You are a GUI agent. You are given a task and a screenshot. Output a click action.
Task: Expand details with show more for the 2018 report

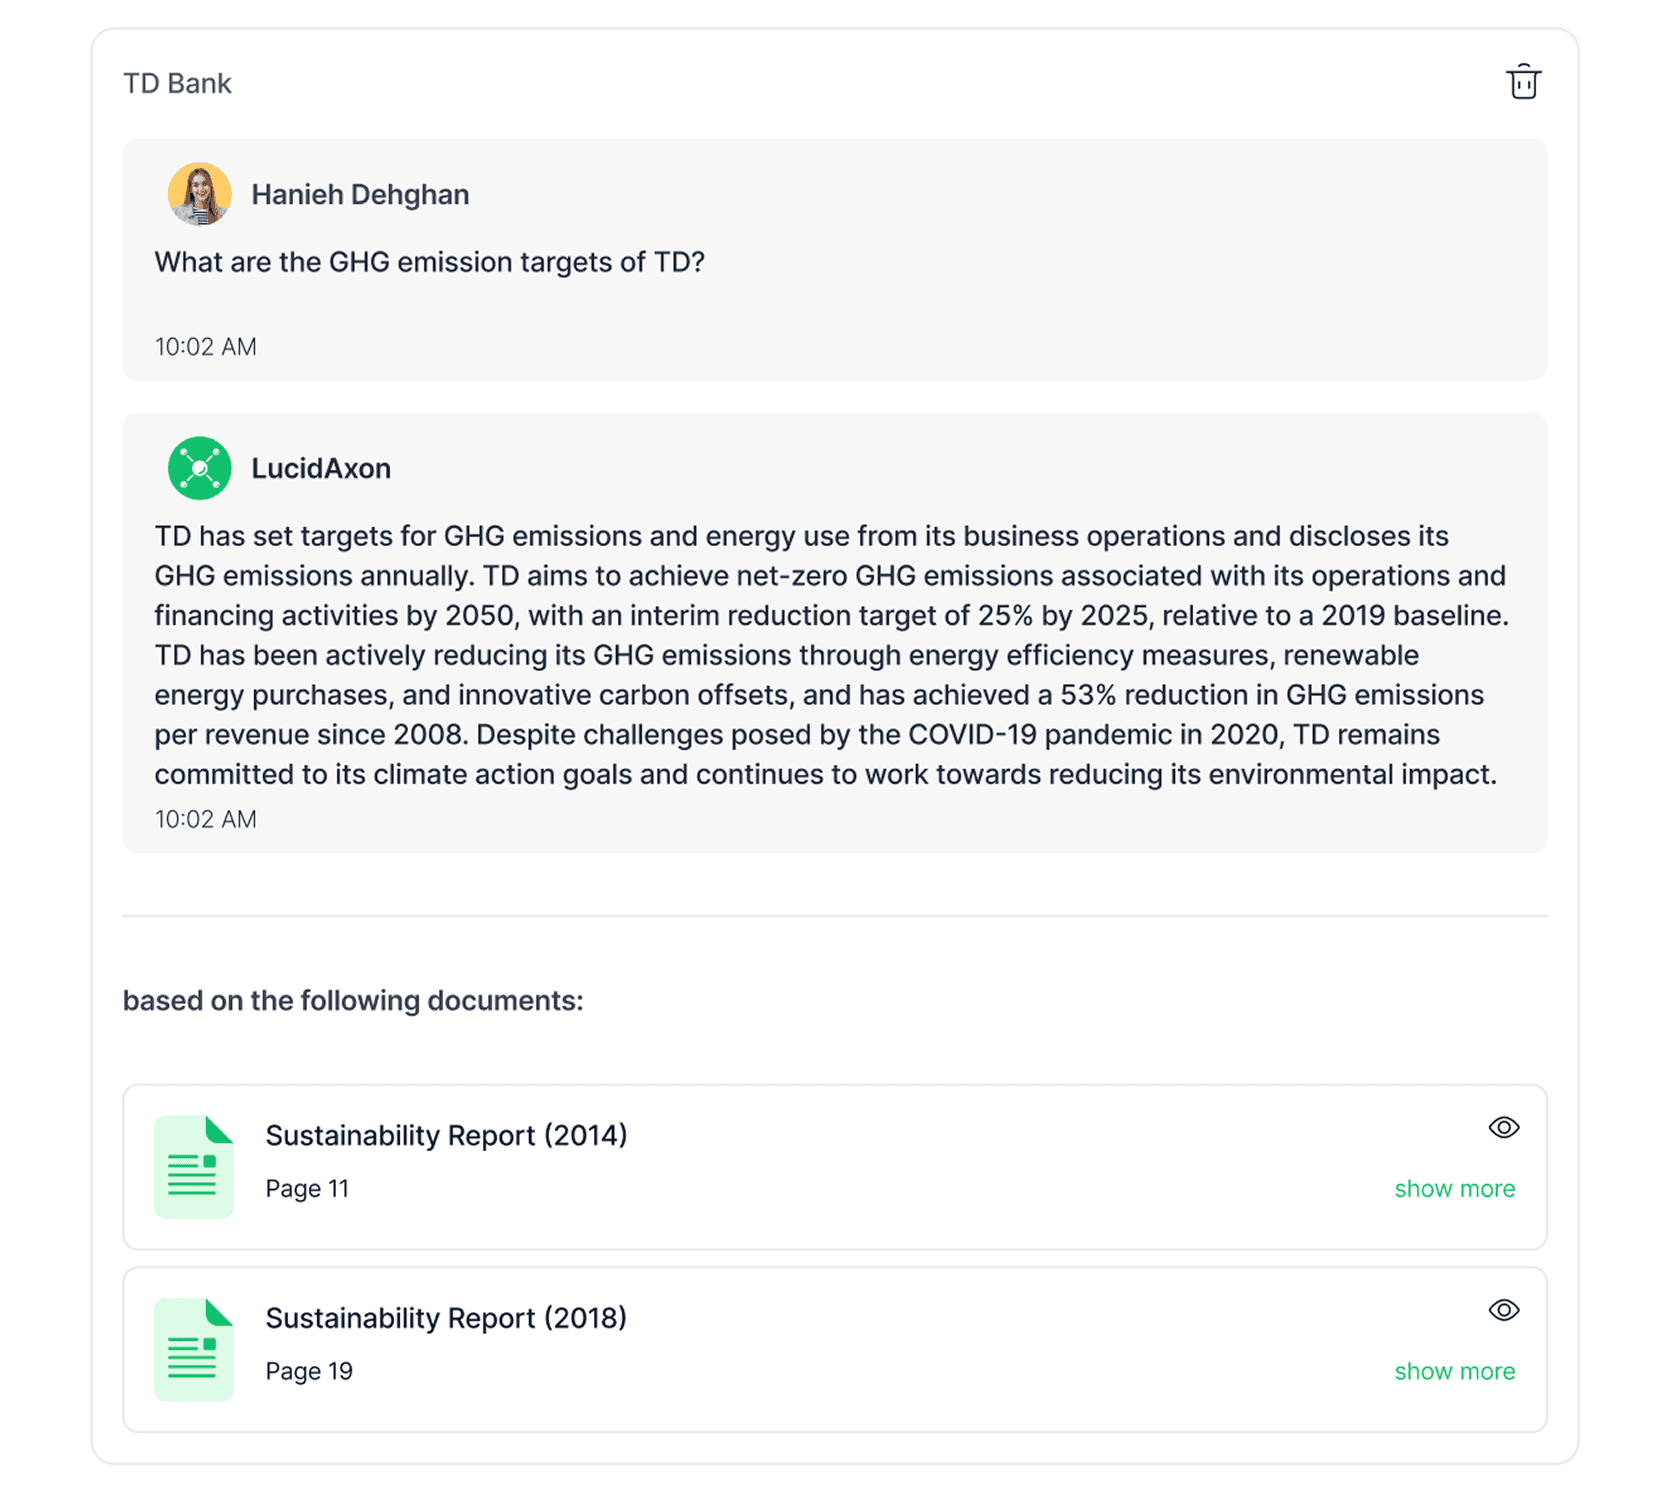[x=1455, y=1371]
